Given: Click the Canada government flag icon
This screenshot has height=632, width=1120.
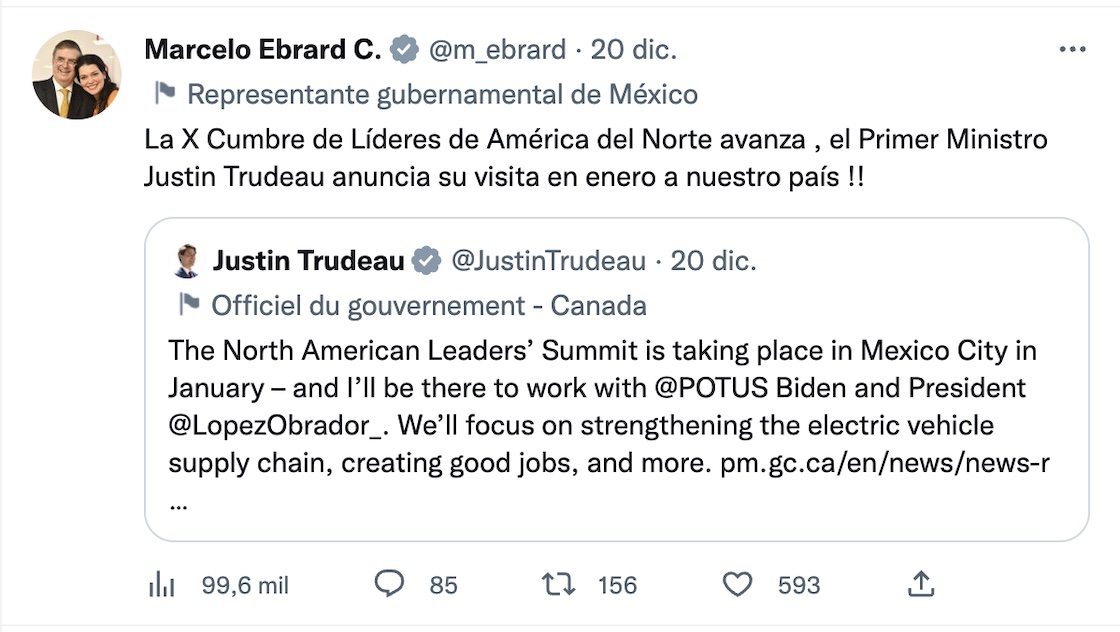Looking at the screenshot, I should tap(189, 304).
